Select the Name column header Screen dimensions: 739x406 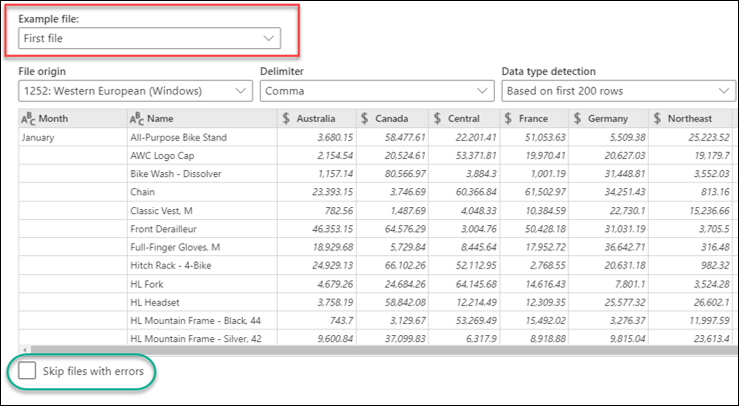click(x=202, y=118)
